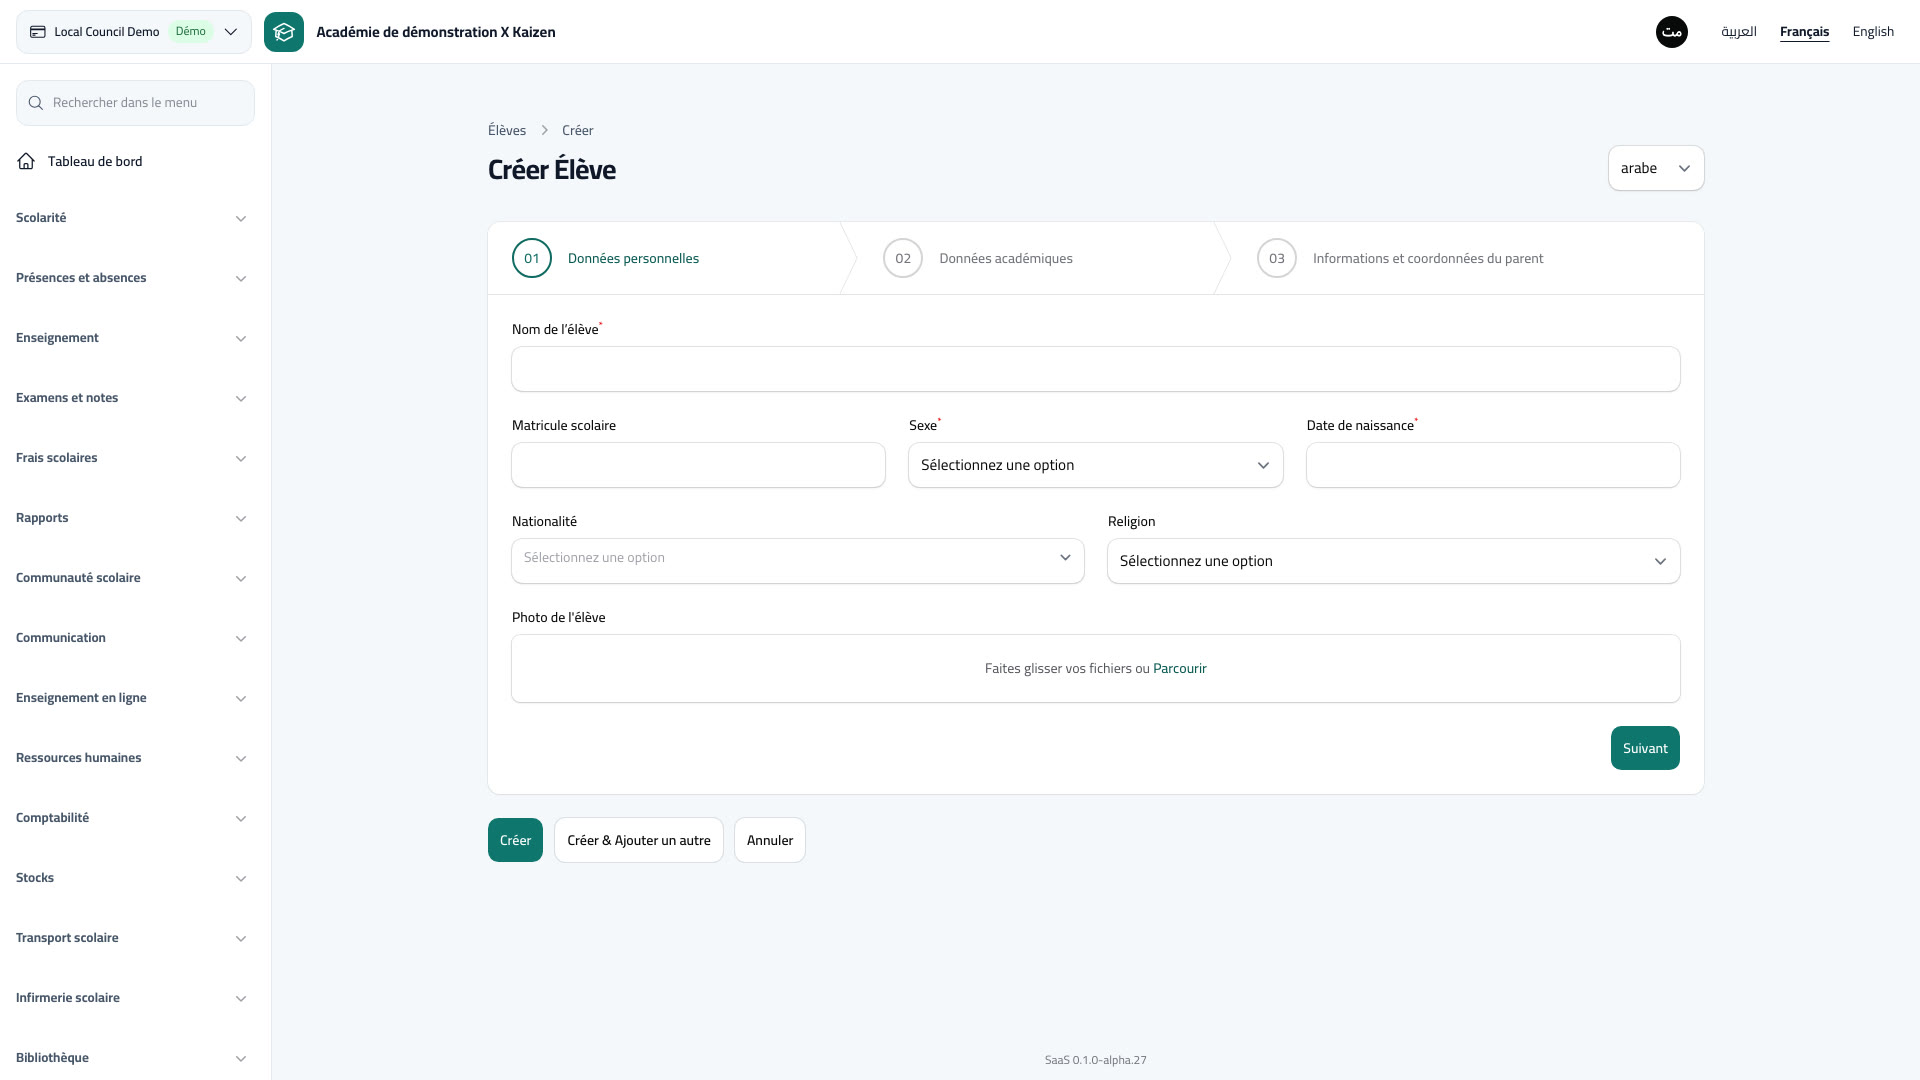Click the Suivant button
Viewport: 1920px width, 1080px height.
coord(1645,748)
